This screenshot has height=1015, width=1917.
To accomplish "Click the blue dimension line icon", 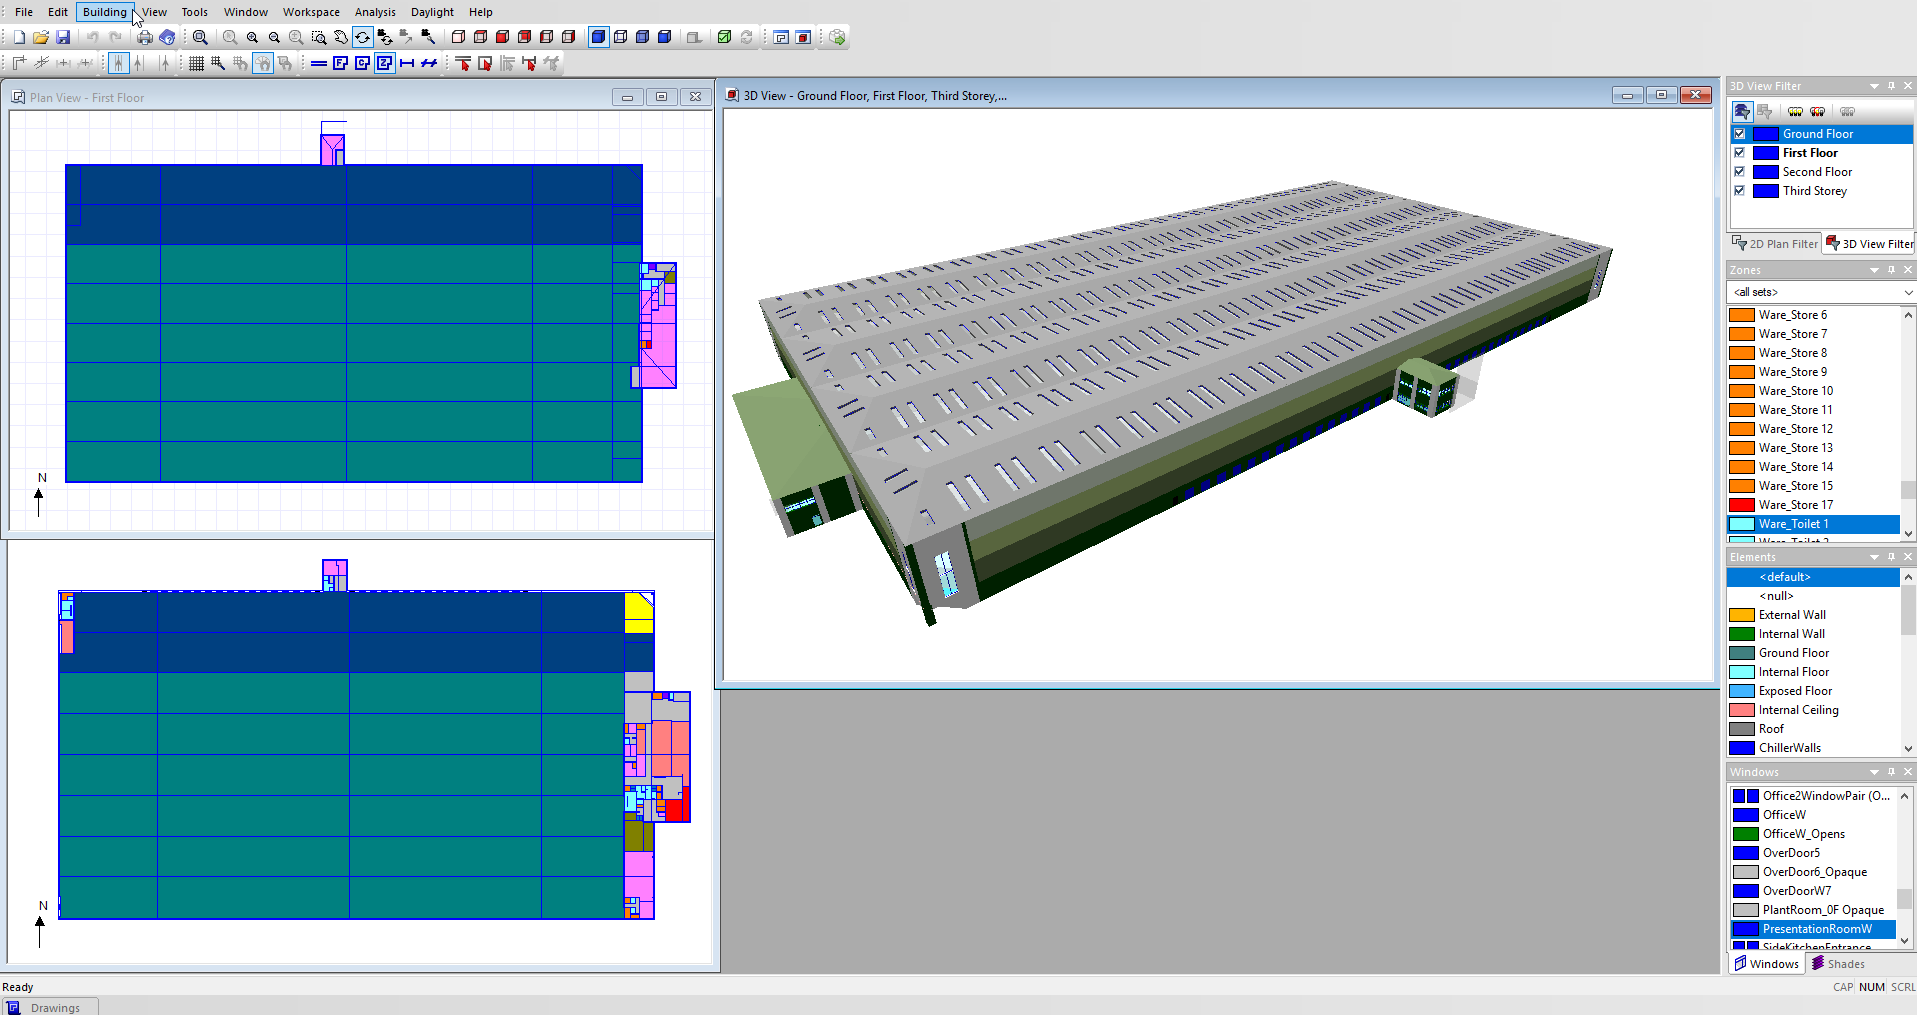I will (x=407, y=63).
